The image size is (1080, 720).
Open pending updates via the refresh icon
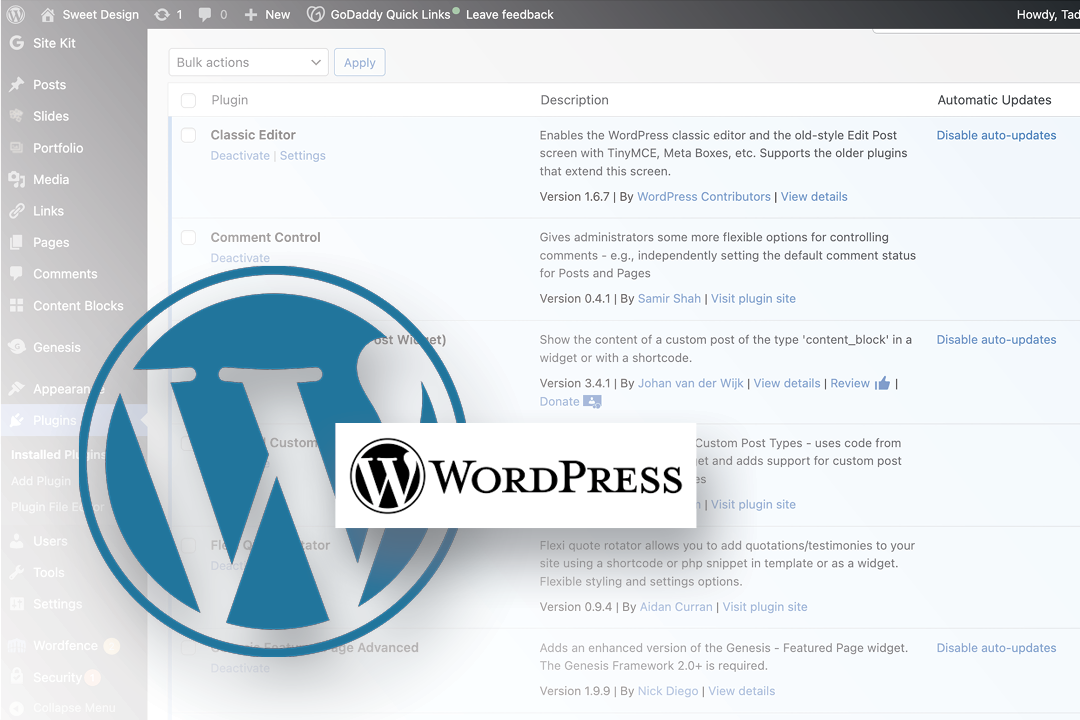(x=163, y=14)
